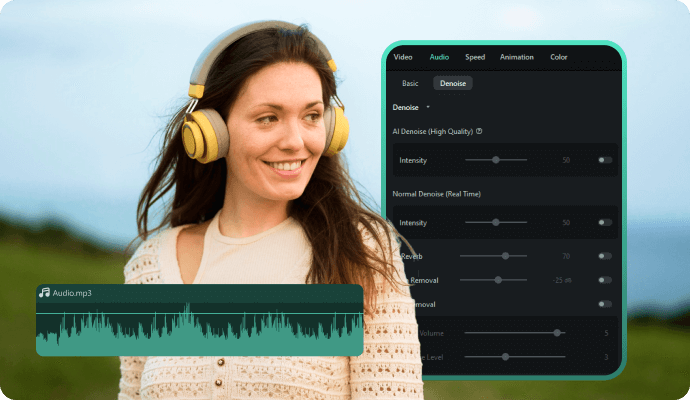Enable the toggle on the -25 dB row
Image resolution: width=690 pixels, height=400 pixels.
click(605, 281)
